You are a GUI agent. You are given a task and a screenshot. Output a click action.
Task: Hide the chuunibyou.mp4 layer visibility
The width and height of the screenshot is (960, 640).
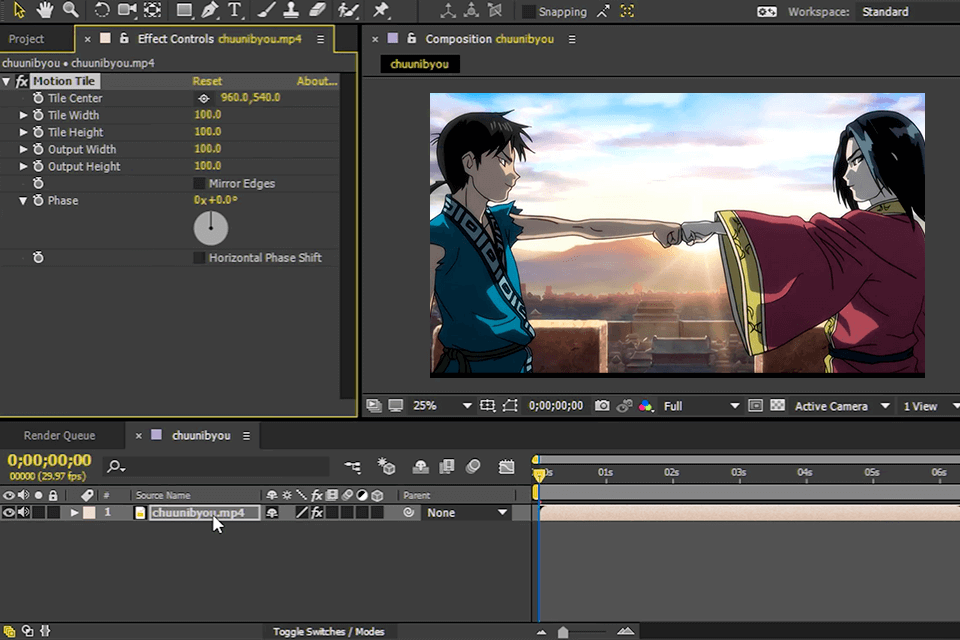(x=8, y=512)
